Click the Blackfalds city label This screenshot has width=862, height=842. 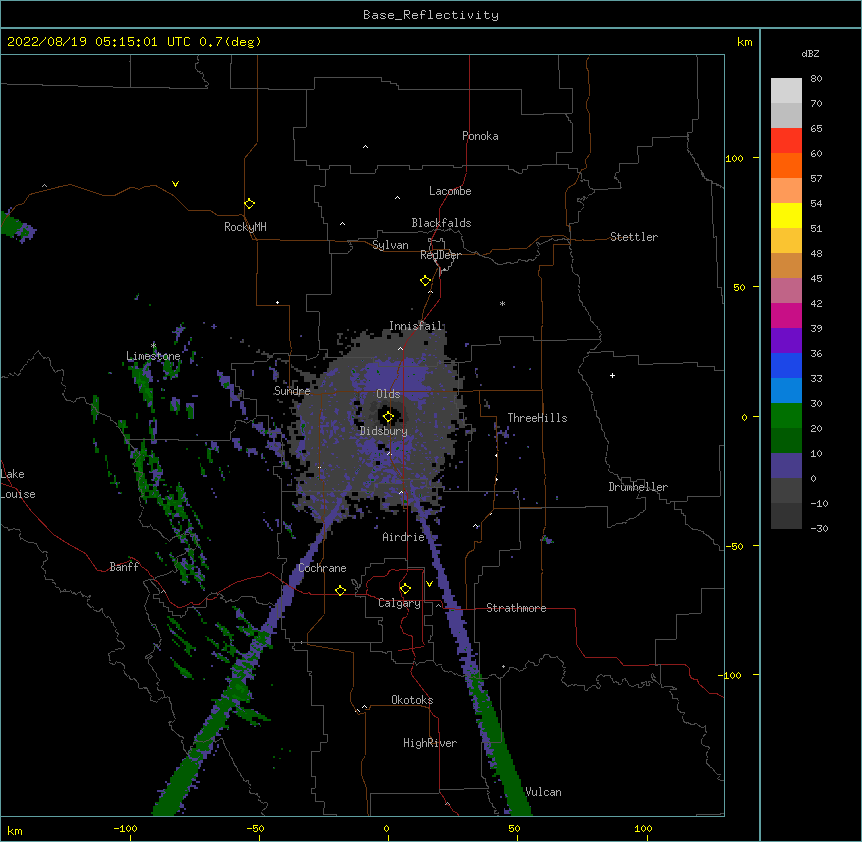[x=441, y=223]
